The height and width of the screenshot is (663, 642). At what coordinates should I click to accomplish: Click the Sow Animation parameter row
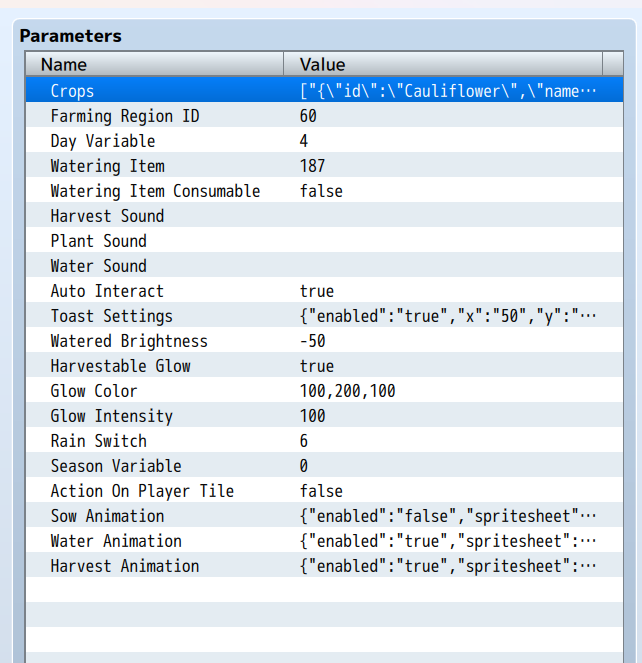[107, 516]
